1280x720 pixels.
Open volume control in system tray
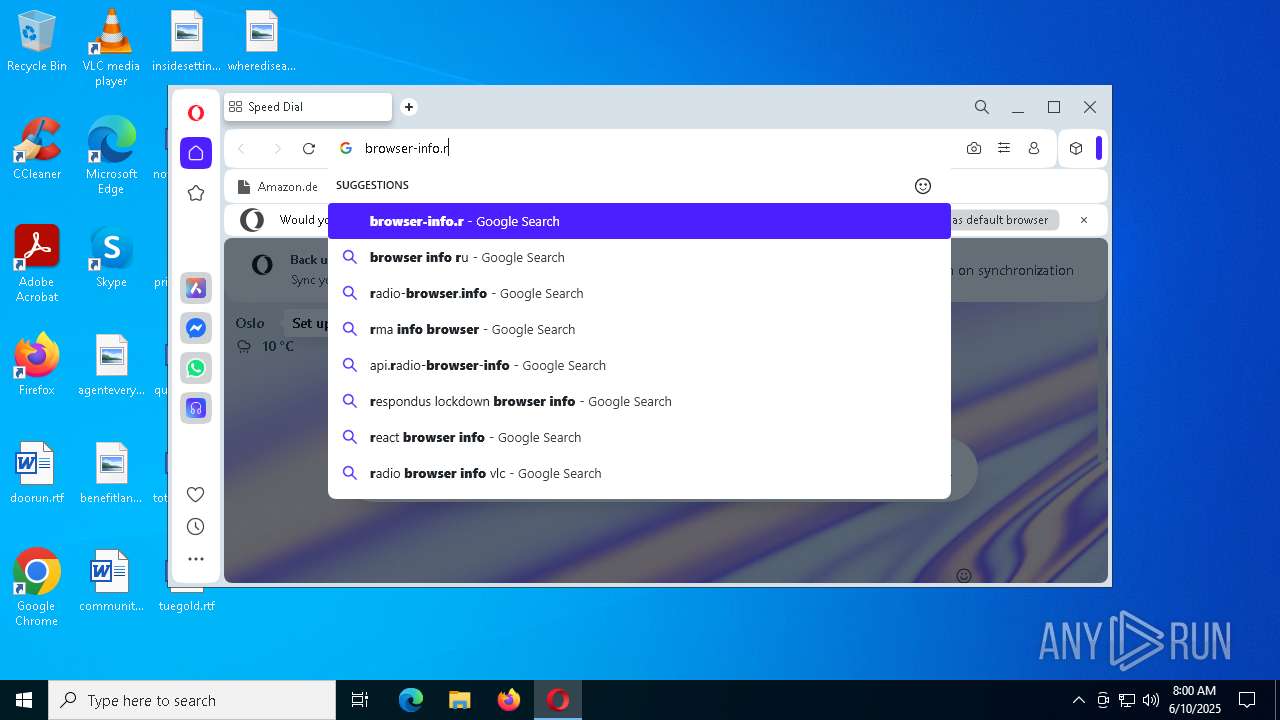tap(1151, 700)
